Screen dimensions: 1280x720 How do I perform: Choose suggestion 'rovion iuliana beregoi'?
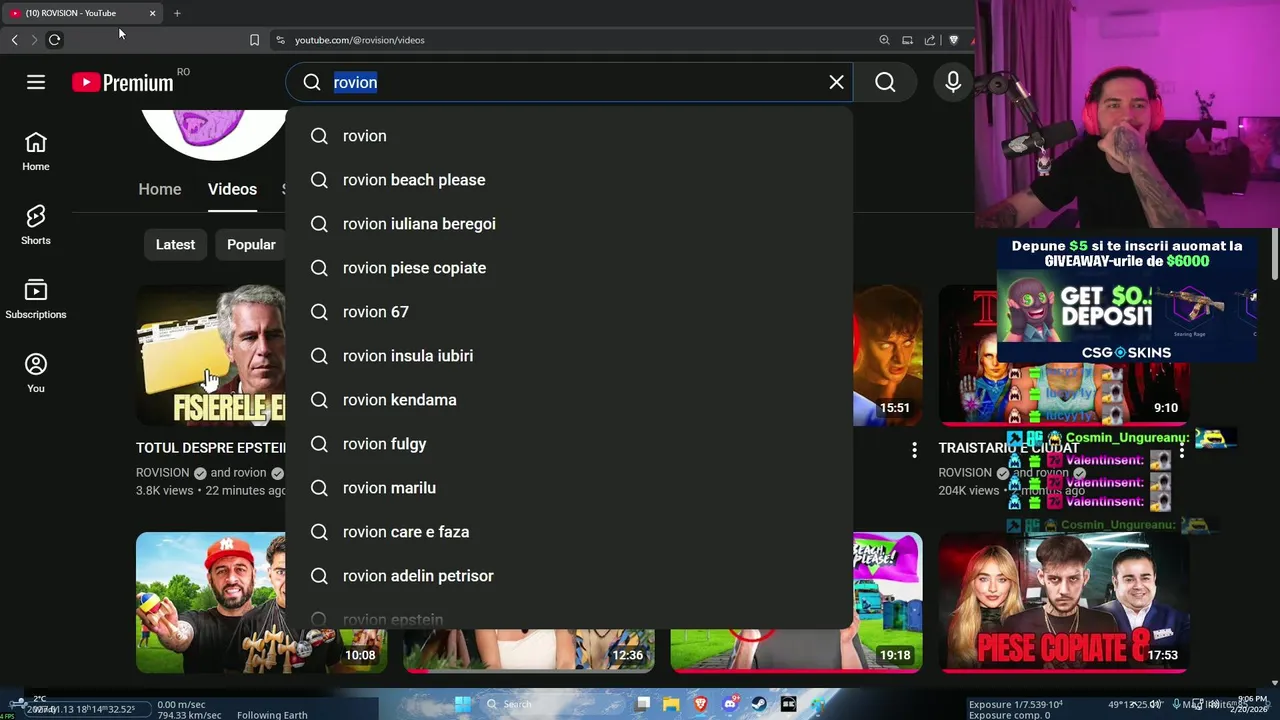[569, 224]
